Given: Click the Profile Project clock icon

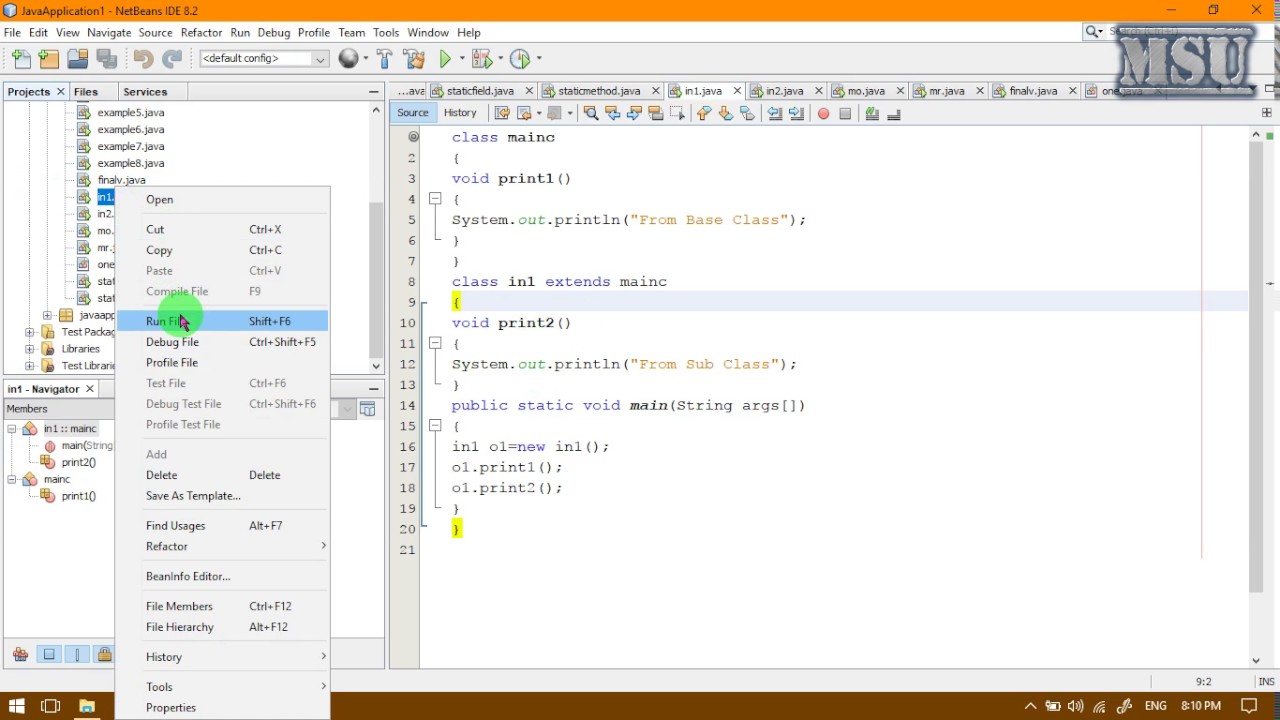Looking at the screenshot, I should pyautogui.click(x=519, y=59).
